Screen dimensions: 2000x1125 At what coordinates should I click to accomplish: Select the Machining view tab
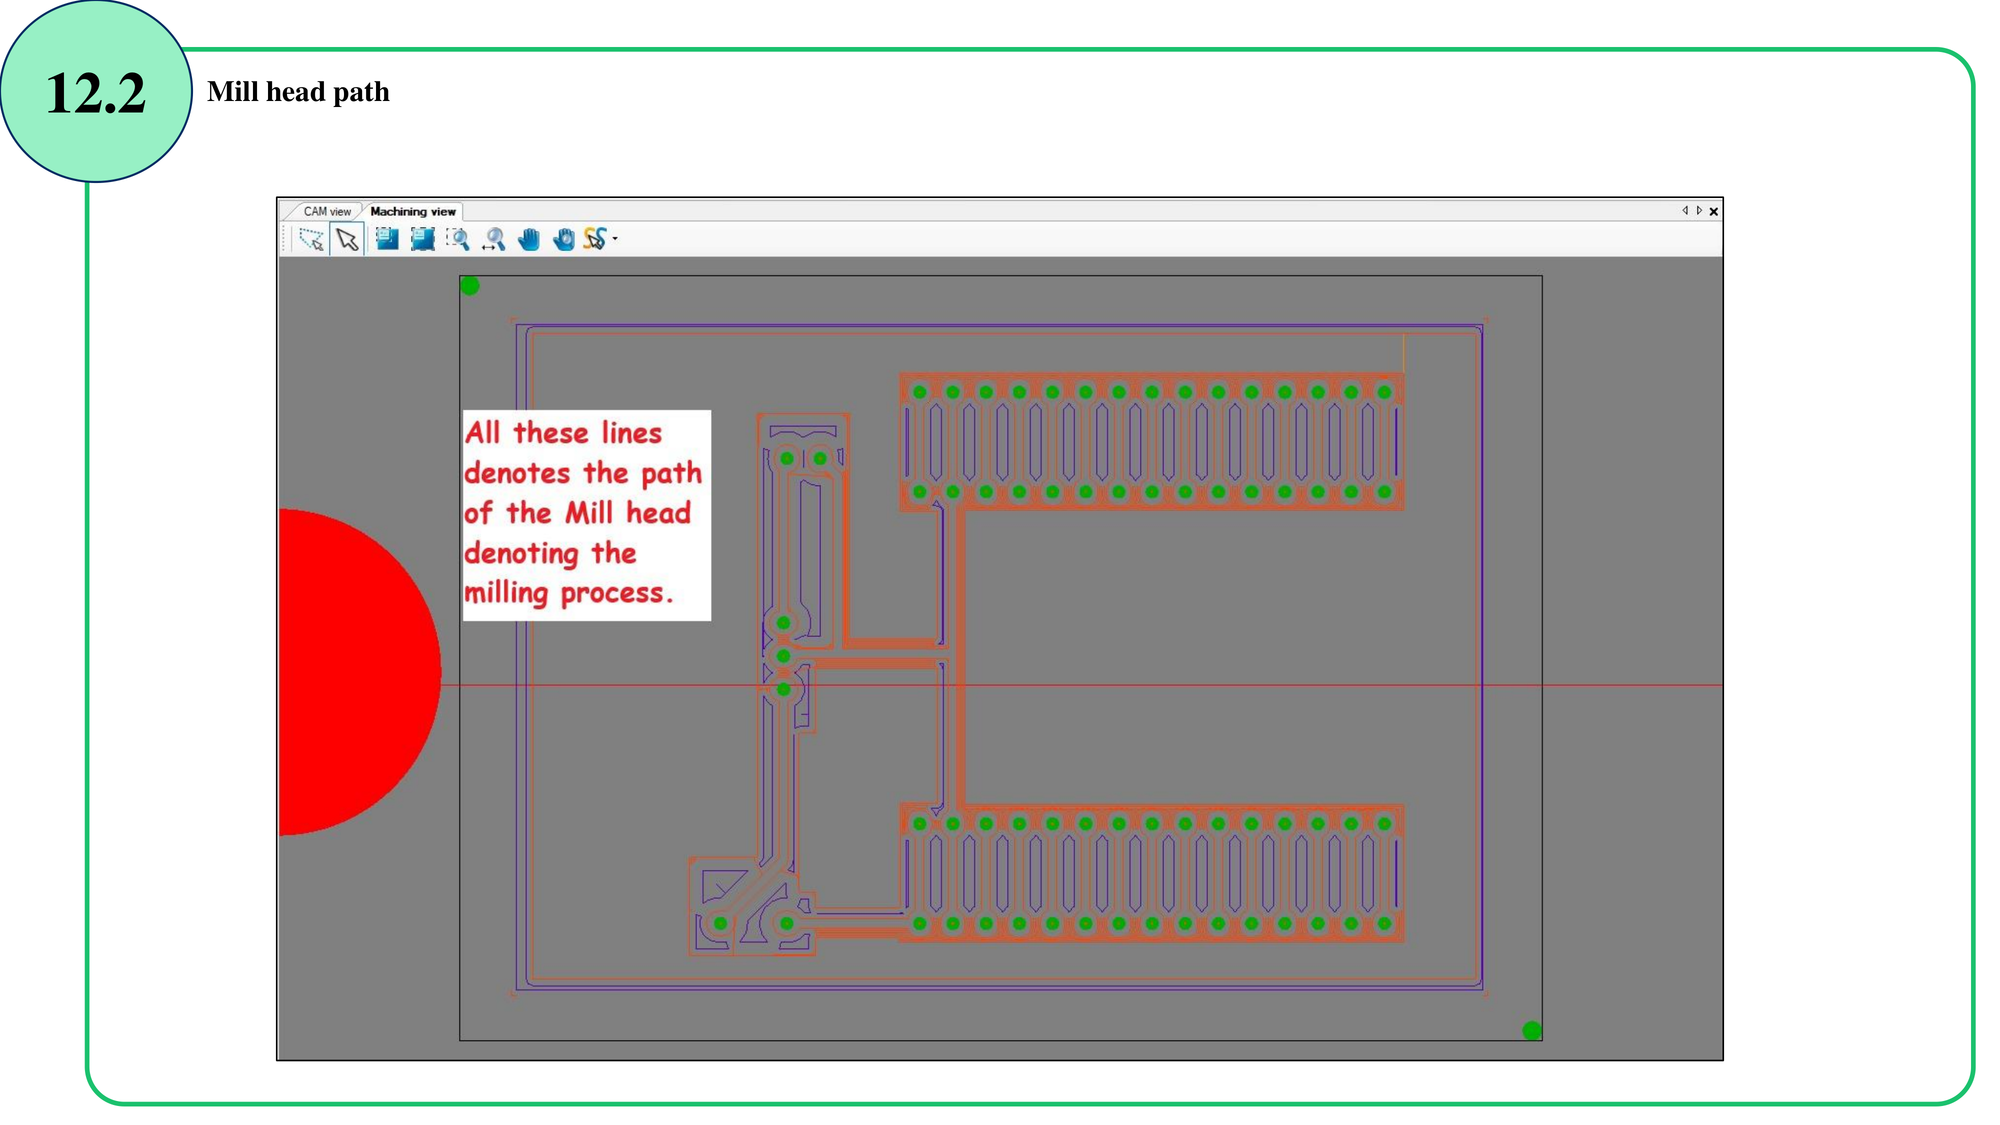click(413, 211)
